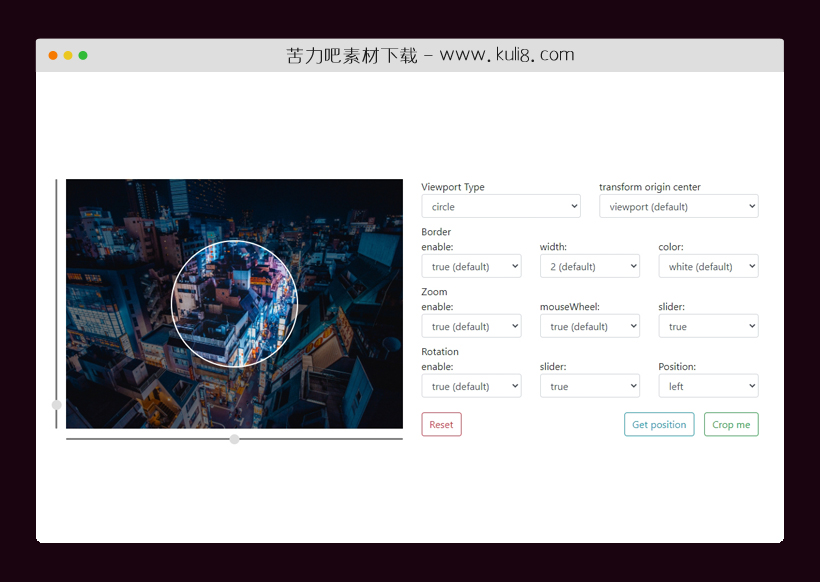Click the horizontal zoom slider handle
The height and width of the screenshot is (582, 820).
234,438
